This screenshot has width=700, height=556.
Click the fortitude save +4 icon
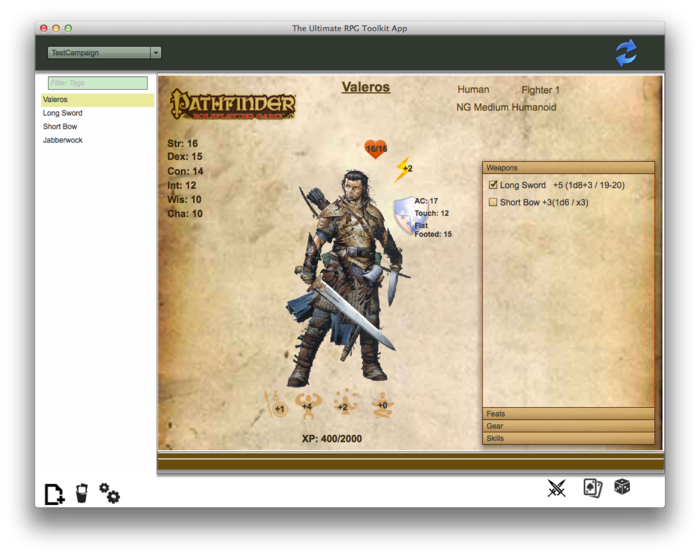pyautogui.click(x=308, y=406)
